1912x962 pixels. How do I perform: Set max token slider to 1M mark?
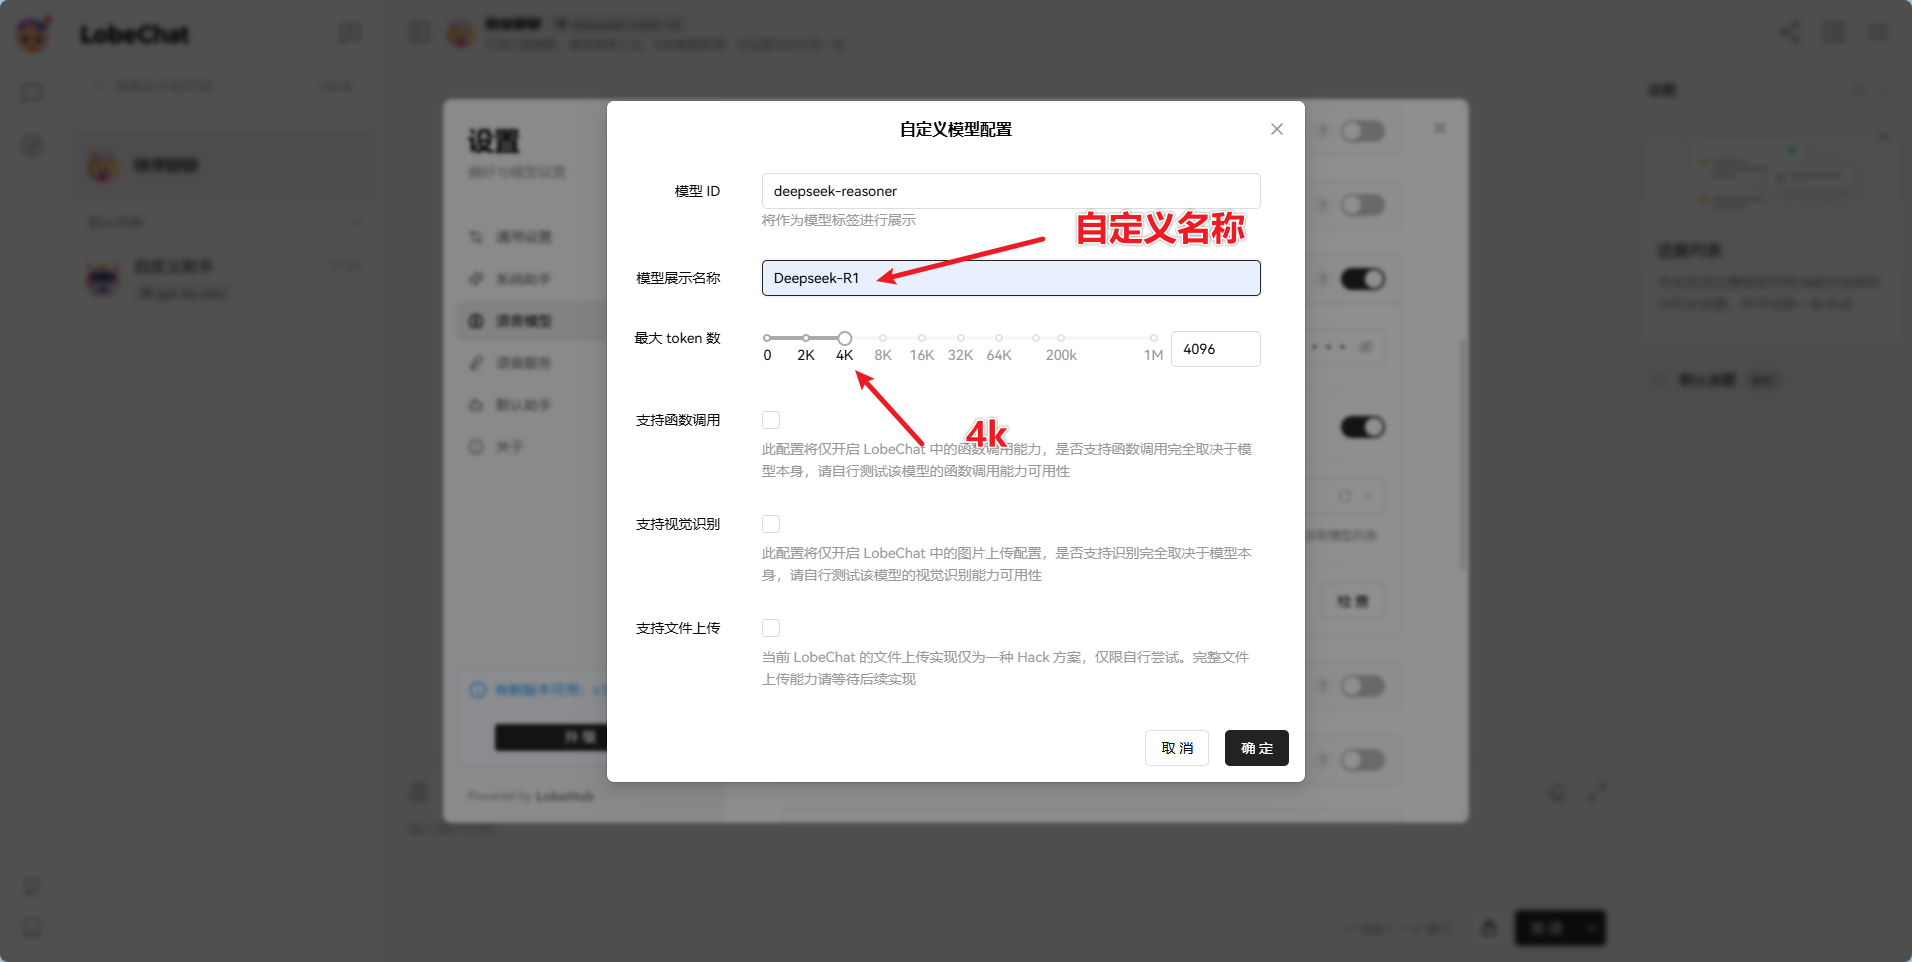(1154, 338)
